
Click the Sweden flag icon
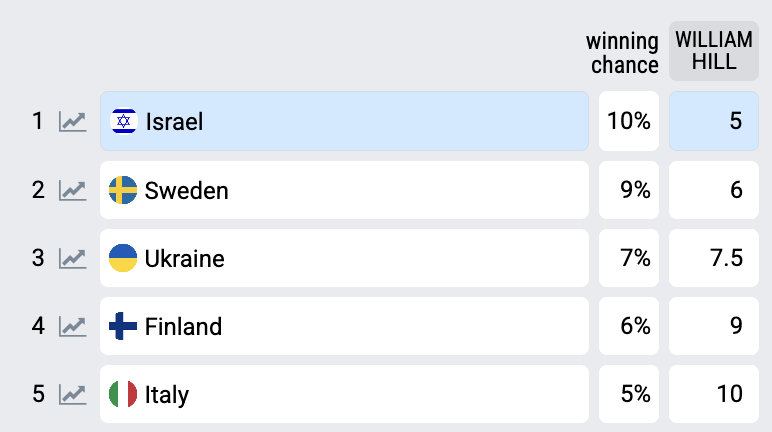point(123,190)
